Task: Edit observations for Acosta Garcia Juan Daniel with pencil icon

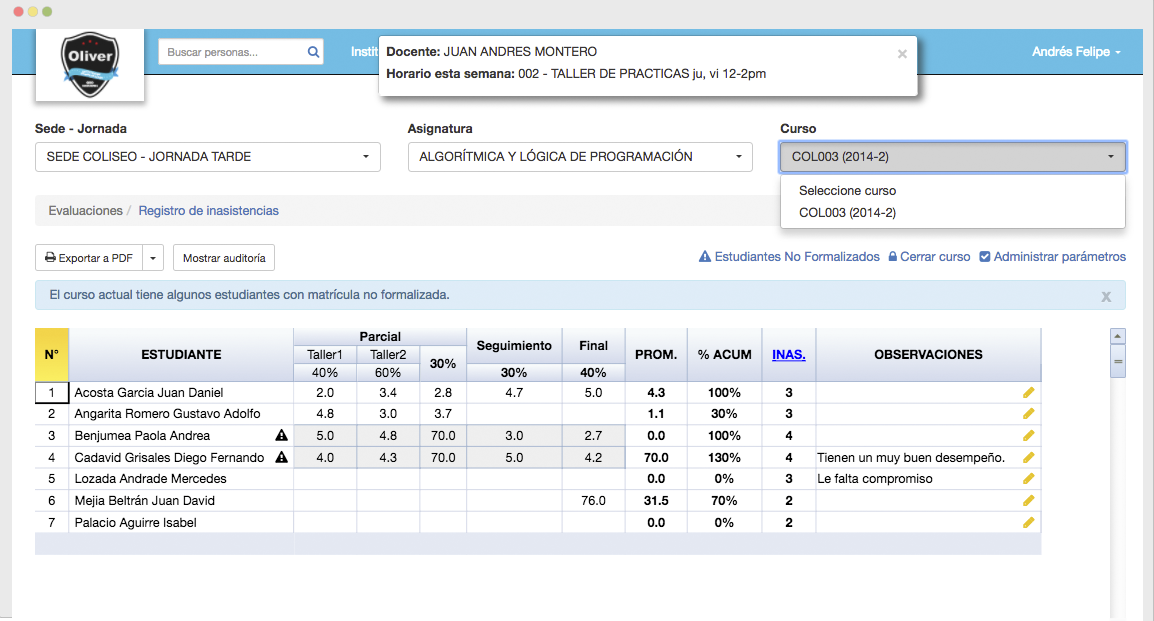Action: point(1028,392)
